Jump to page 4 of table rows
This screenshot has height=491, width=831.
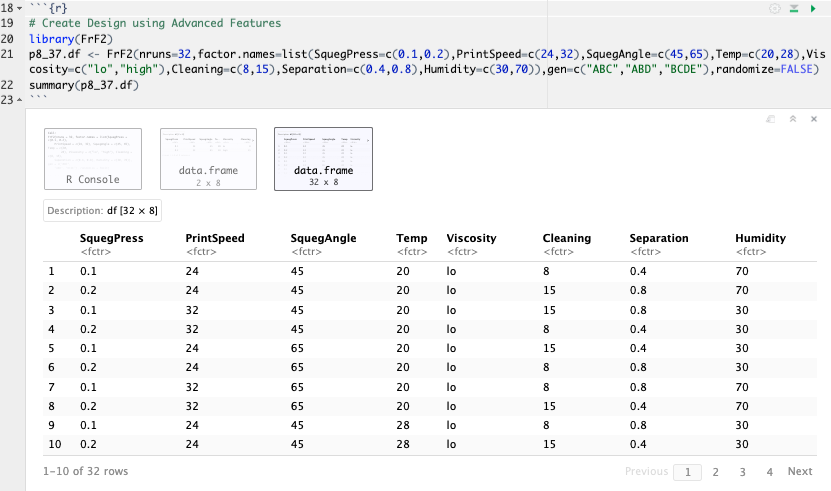pyautogui.click(x=769, y=471)
